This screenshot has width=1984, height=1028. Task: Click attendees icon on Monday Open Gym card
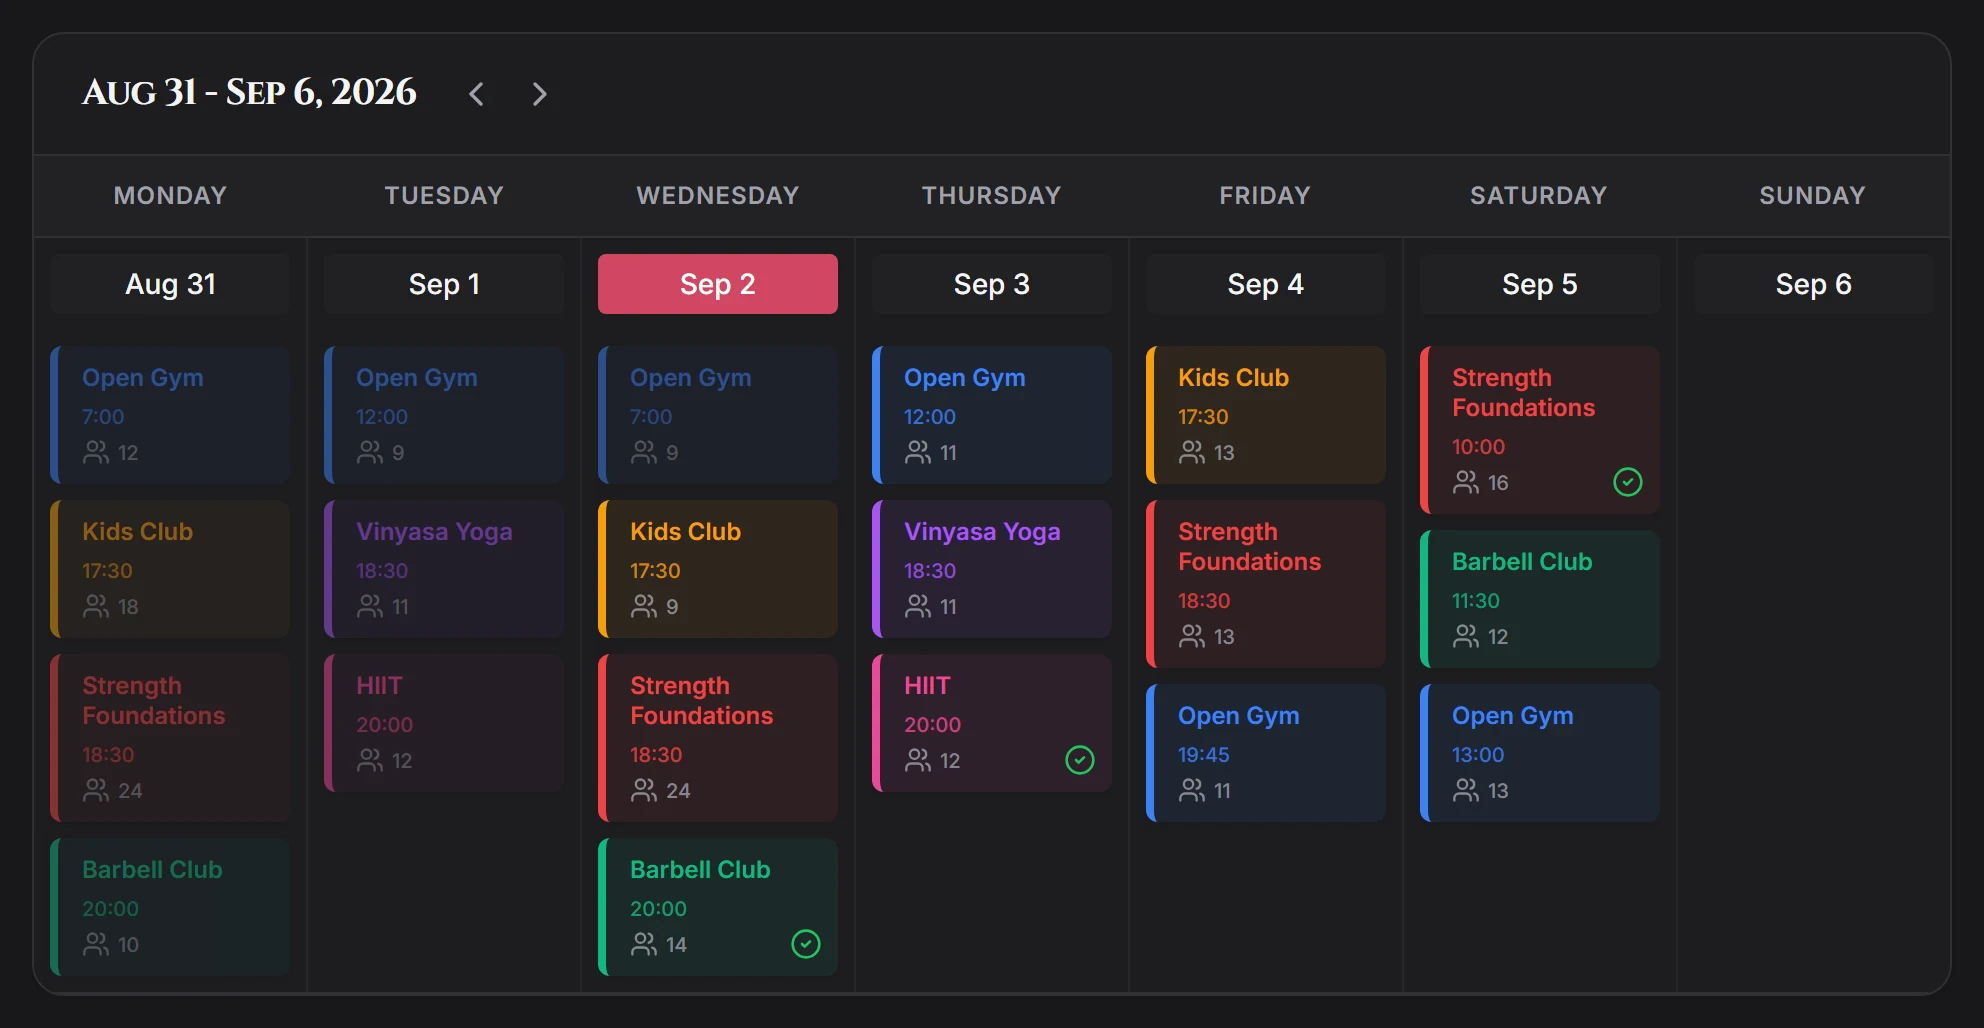96,453
